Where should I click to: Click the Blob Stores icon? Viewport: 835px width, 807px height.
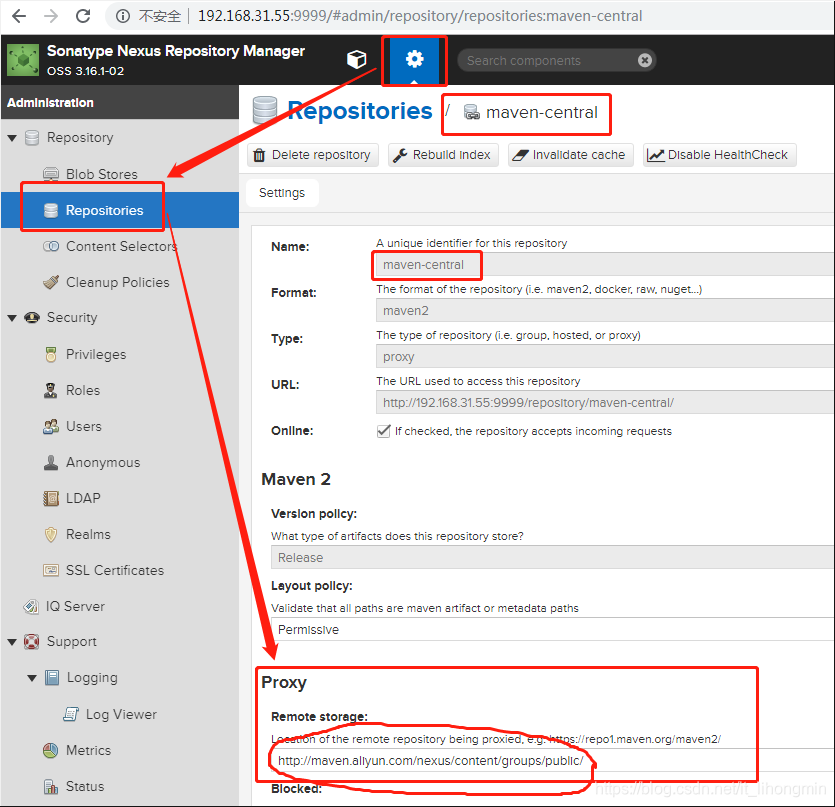coord(51,174)
